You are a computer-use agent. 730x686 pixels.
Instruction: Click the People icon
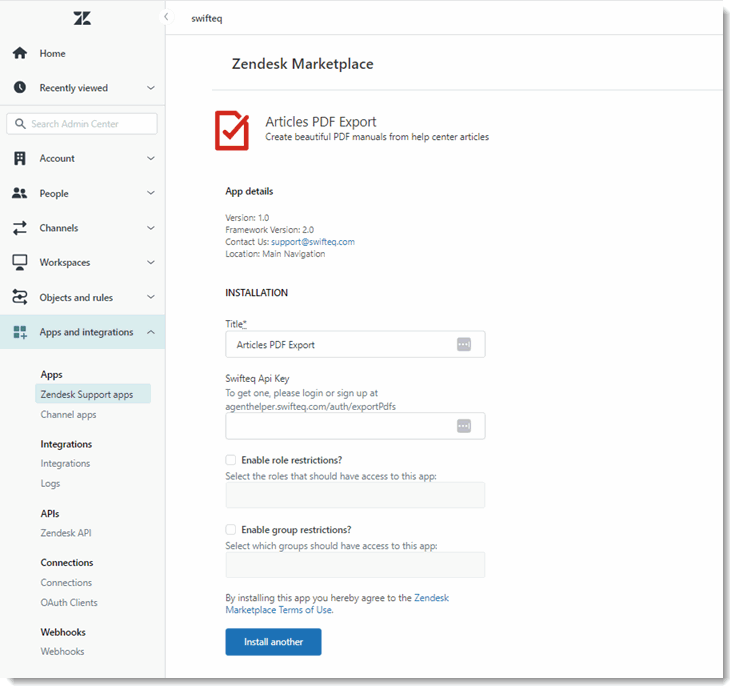point(20,193)
